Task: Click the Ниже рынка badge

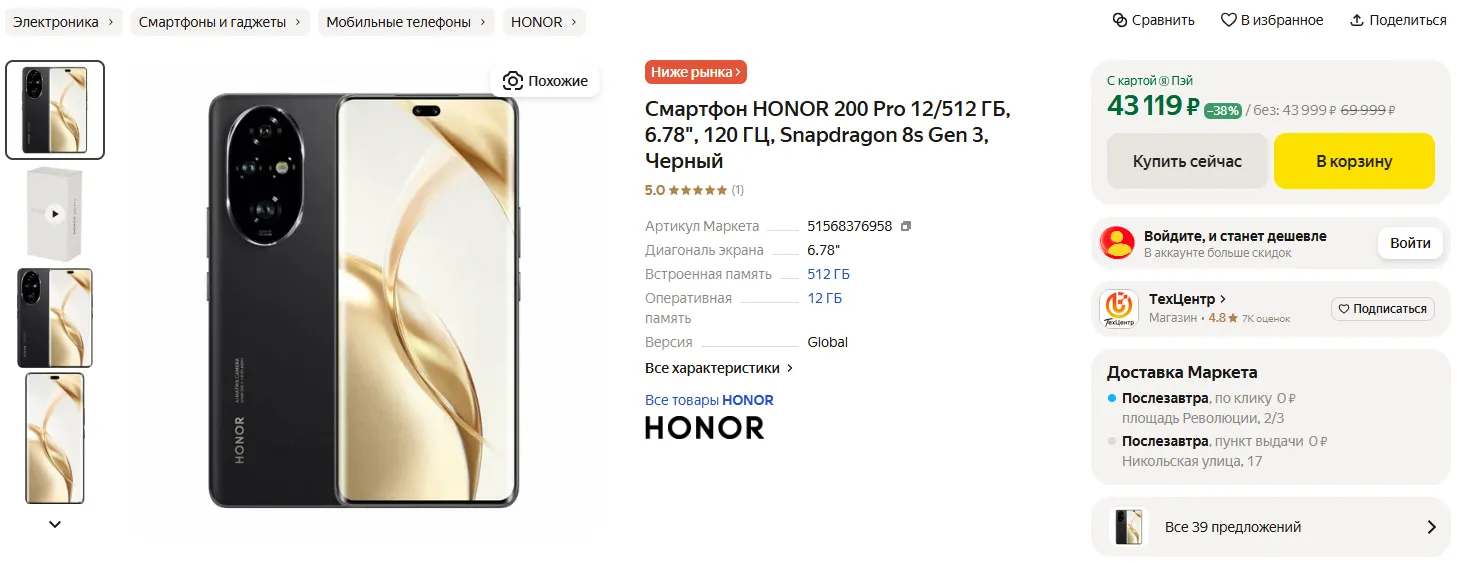Action: (x=696, y=72)
